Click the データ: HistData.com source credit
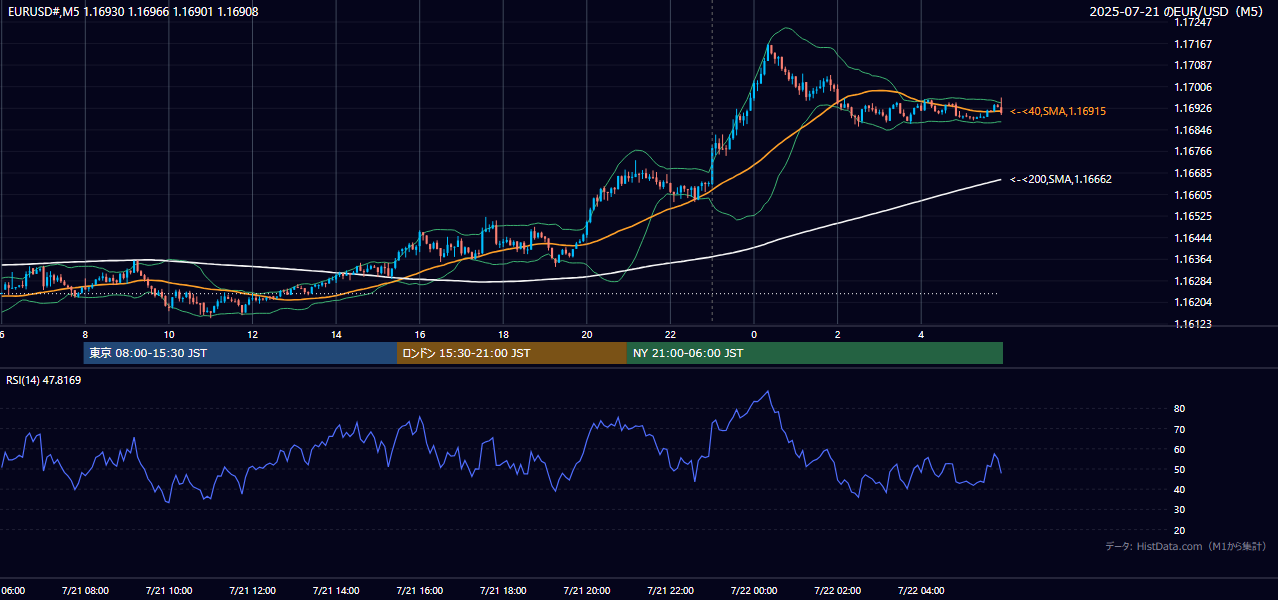Viewport: 1278px width, 600px height. 1186,546
